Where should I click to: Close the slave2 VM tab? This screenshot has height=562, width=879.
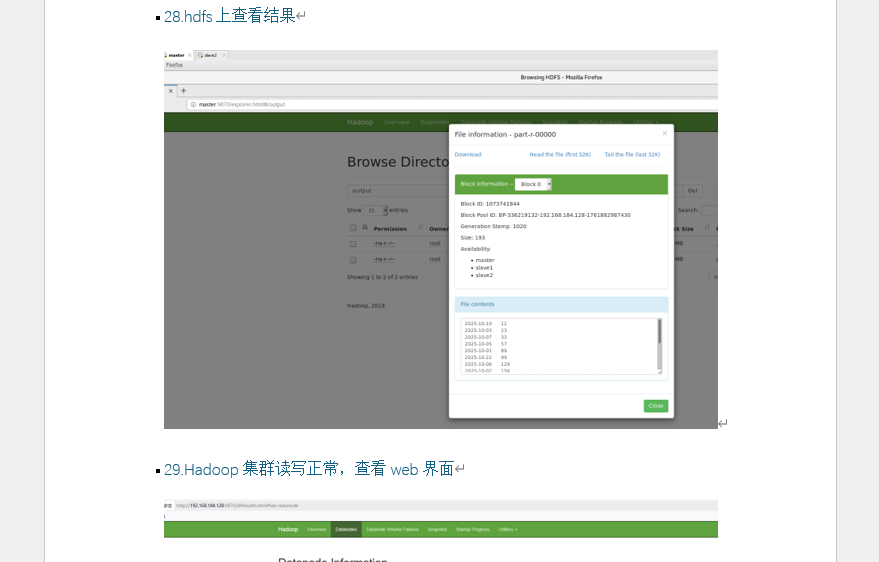click(224, 55)
